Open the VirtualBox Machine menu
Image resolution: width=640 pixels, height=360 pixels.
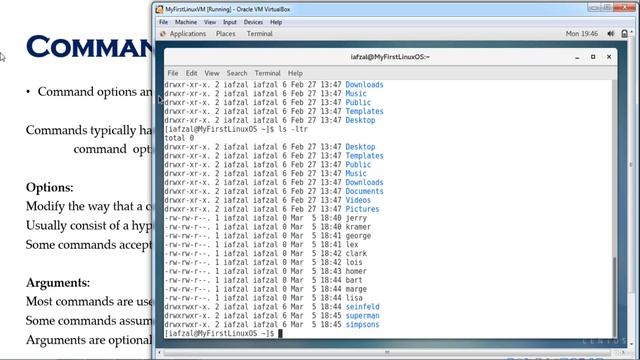(186, 22)
